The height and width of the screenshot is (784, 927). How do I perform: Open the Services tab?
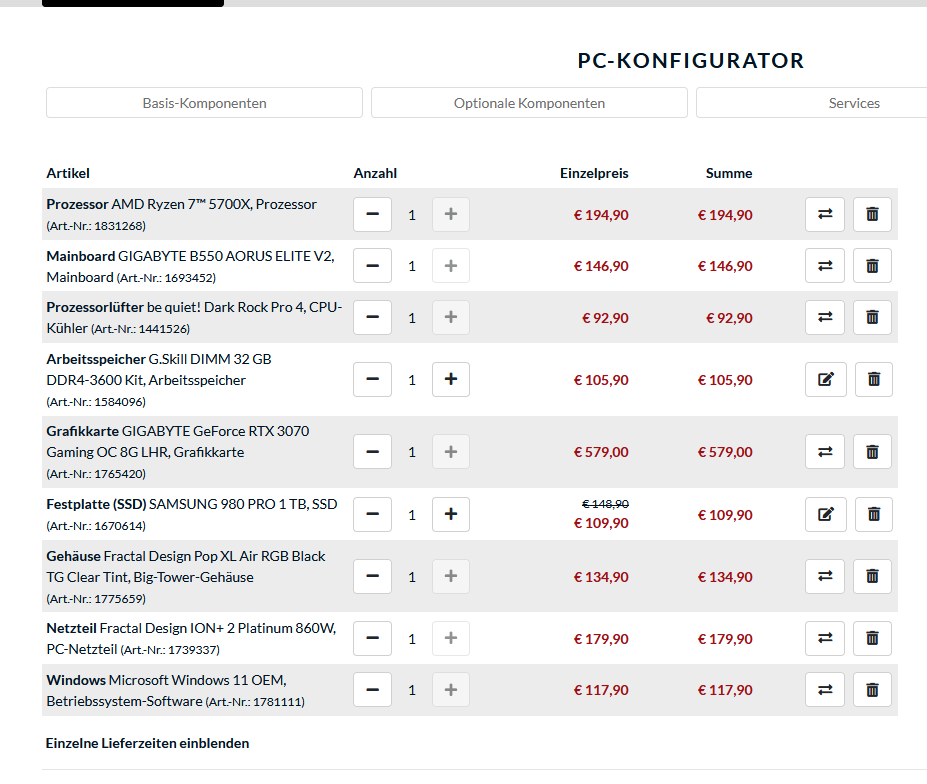tap(854, 103)
